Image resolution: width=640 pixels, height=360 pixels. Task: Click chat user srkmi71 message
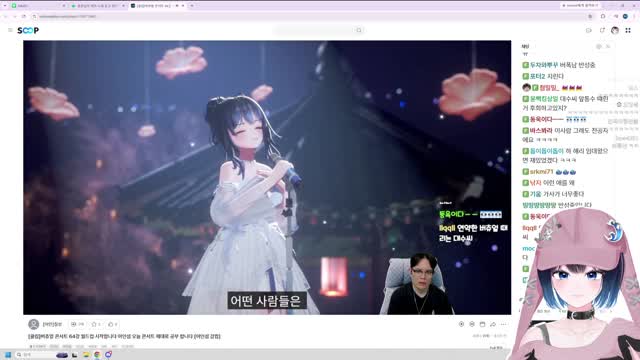tap(549, 172)
